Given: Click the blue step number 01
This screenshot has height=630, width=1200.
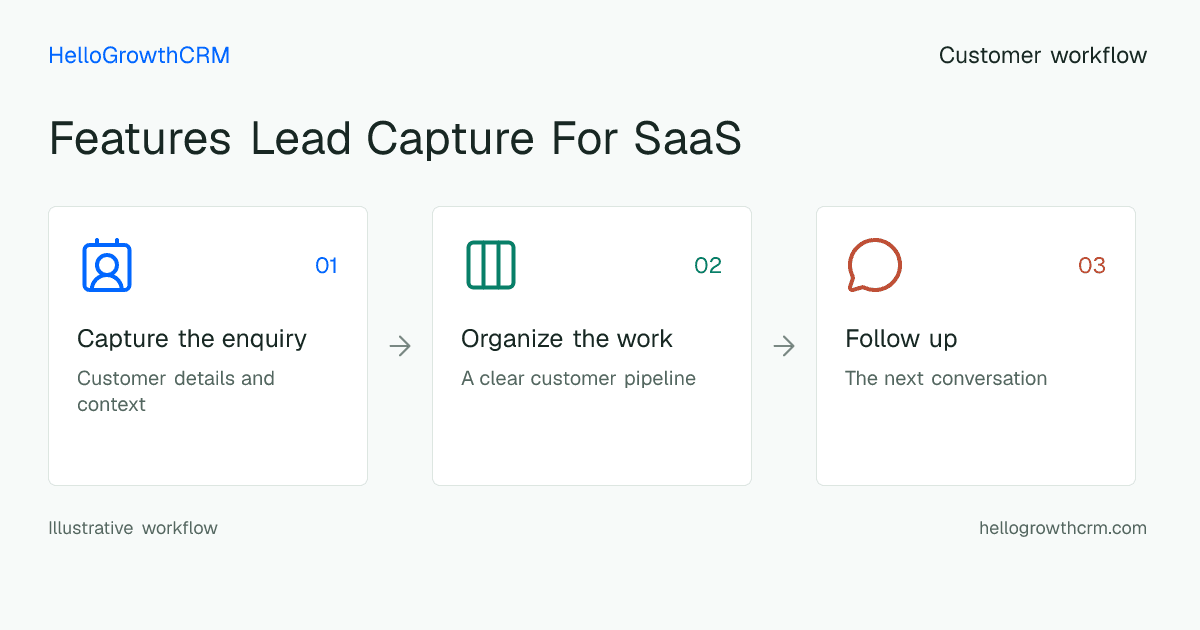Looking at the screenshot, I should (x=326, y=265).
